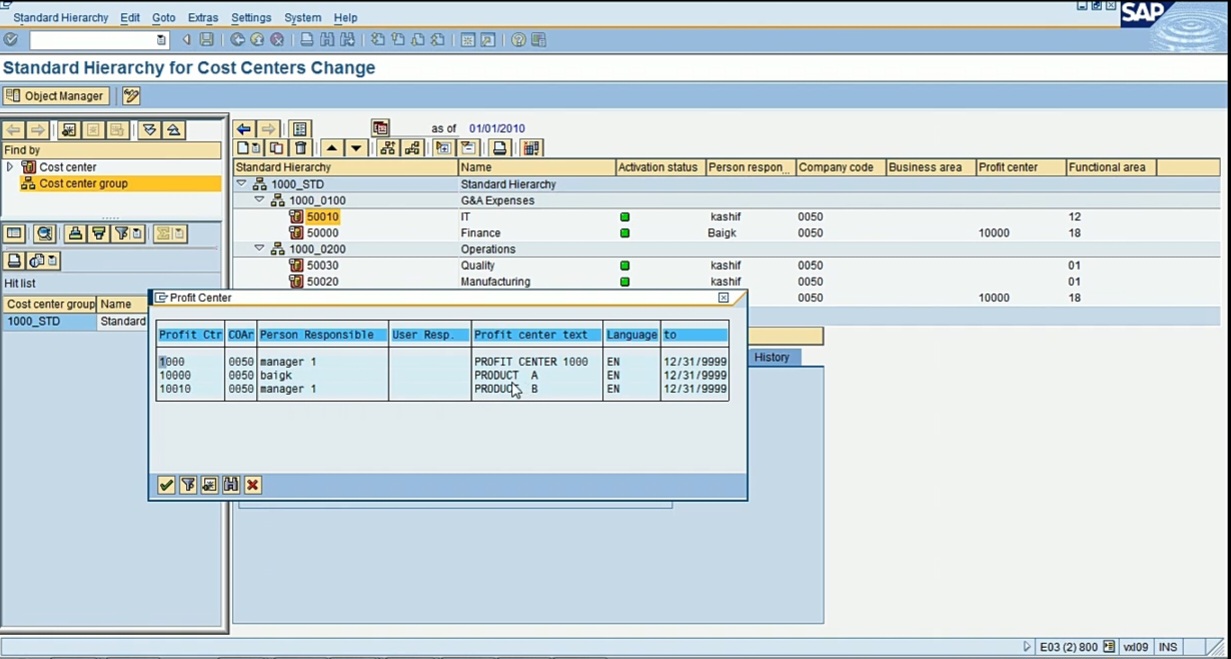Click the column configuration icon in hierarchy toolbar
Screen dimensions: 1231x659
click(x=531, y=148)
